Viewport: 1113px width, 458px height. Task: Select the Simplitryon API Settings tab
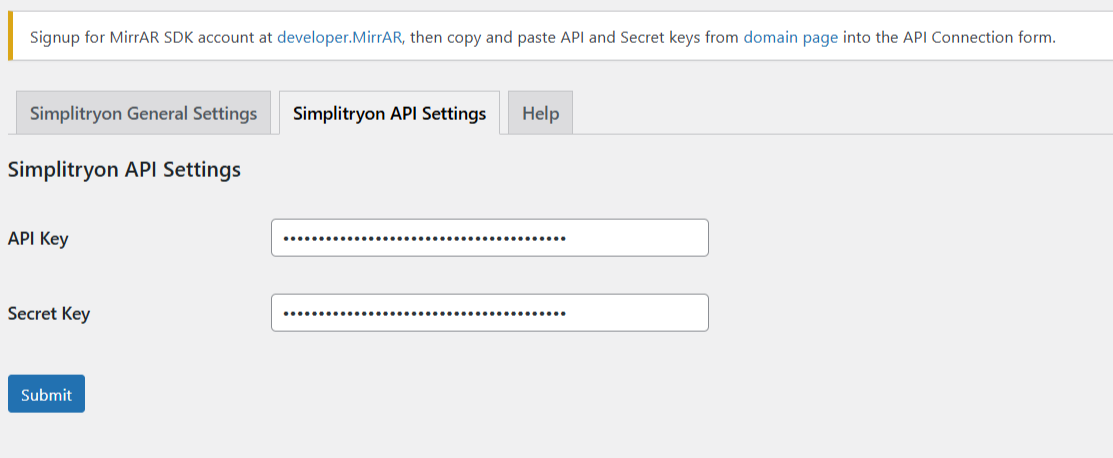(x=389, y=113)
